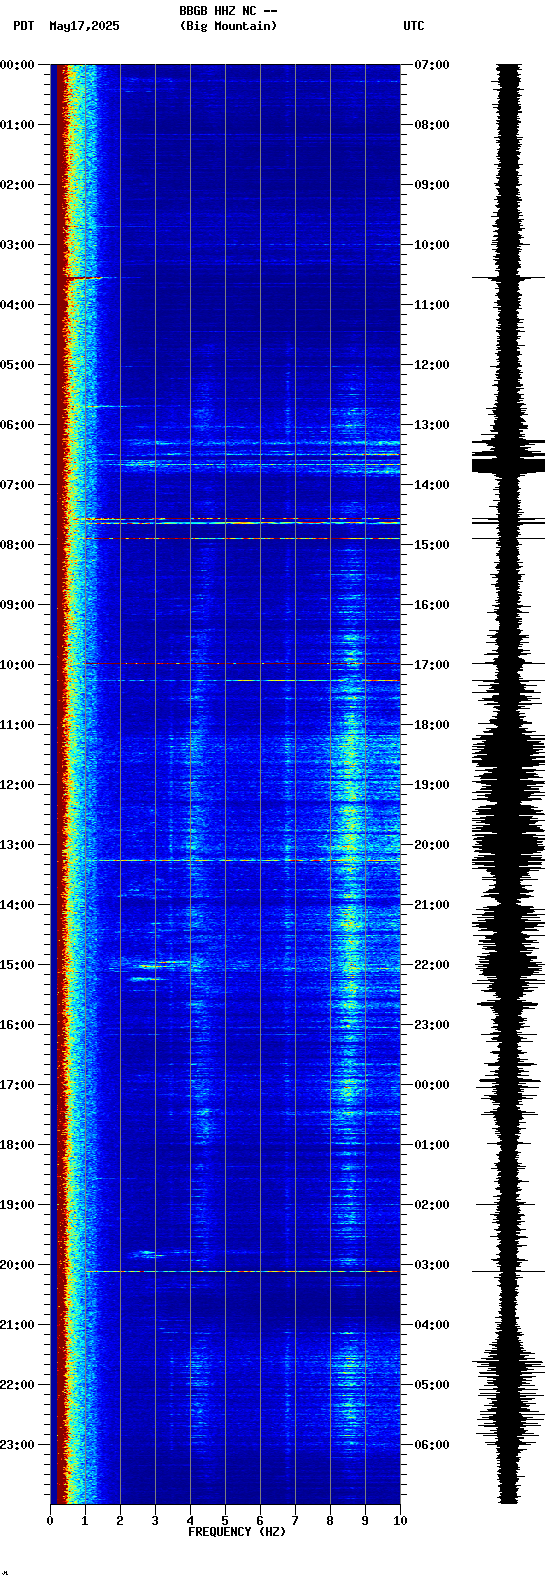This screenshot has width=552, height=1584.
Task: Click the UTC time label '14:00'
Action: click(432, 485)
